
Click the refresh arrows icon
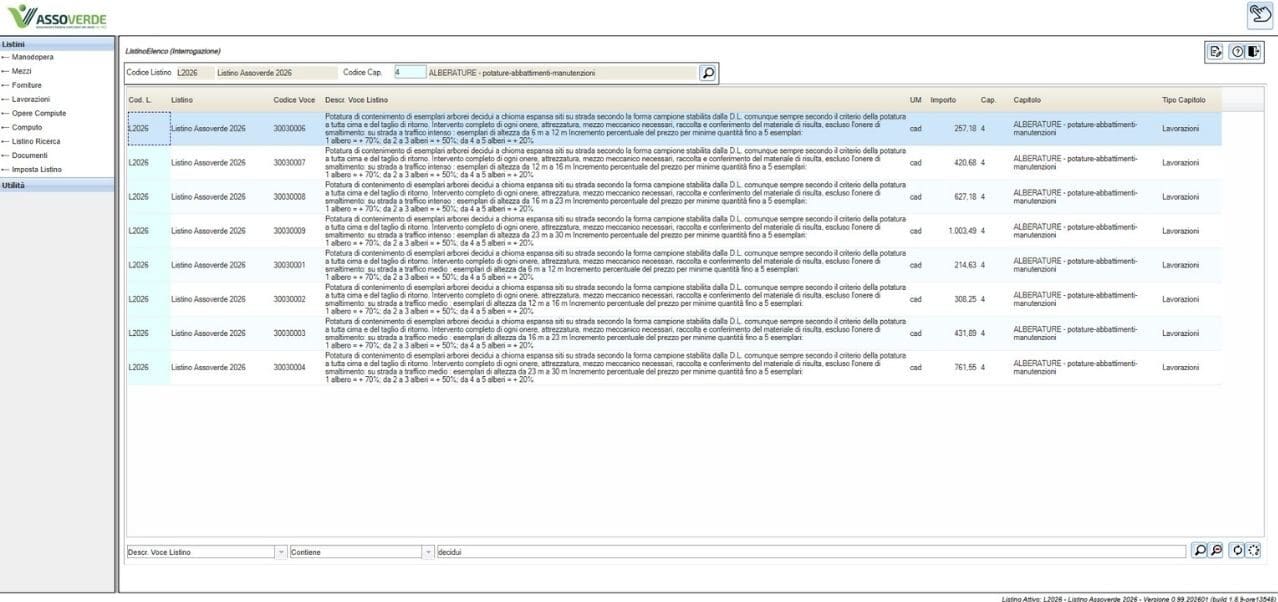(1238, 551)
